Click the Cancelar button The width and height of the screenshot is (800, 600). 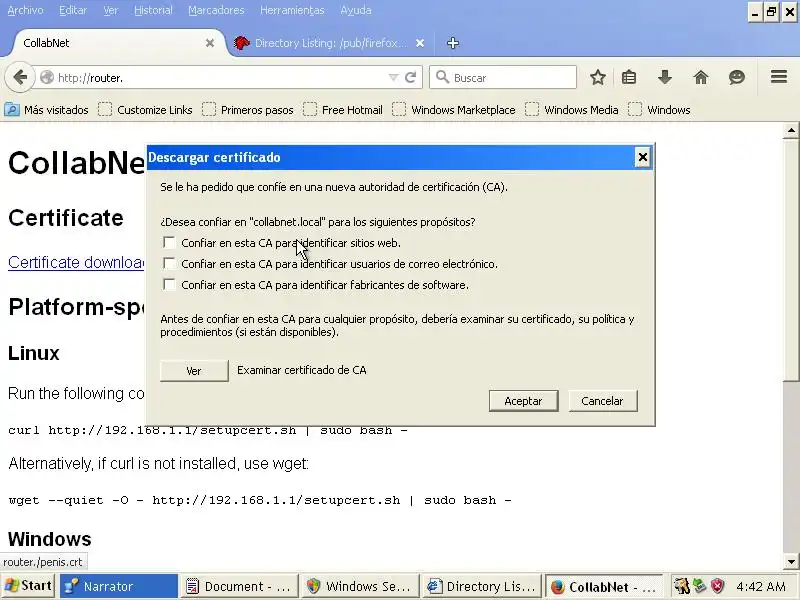pyautogui.click(x=603, y=401)
